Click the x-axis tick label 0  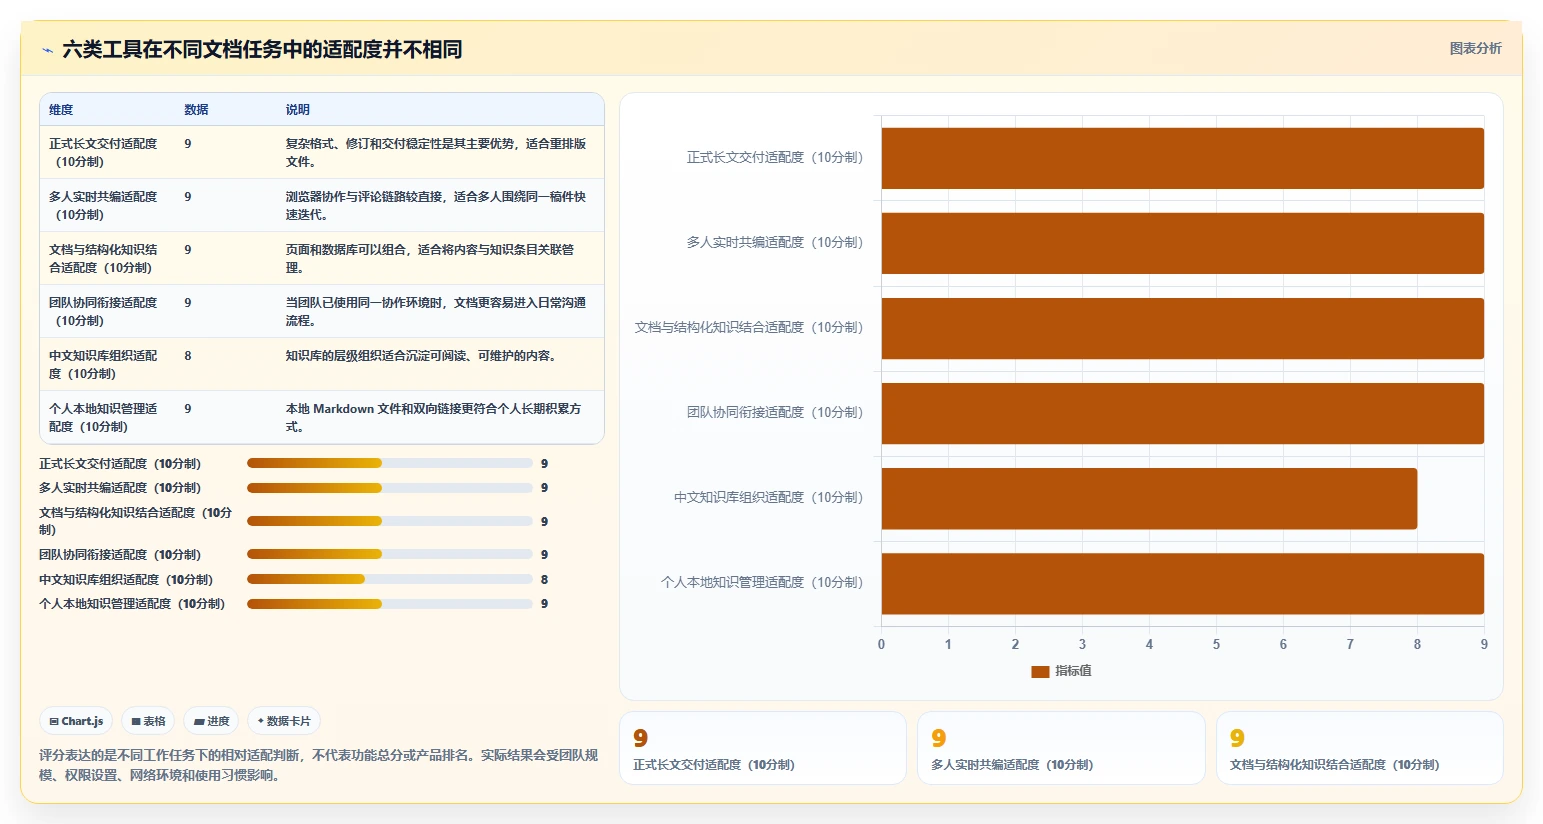(x=881, y=644)
